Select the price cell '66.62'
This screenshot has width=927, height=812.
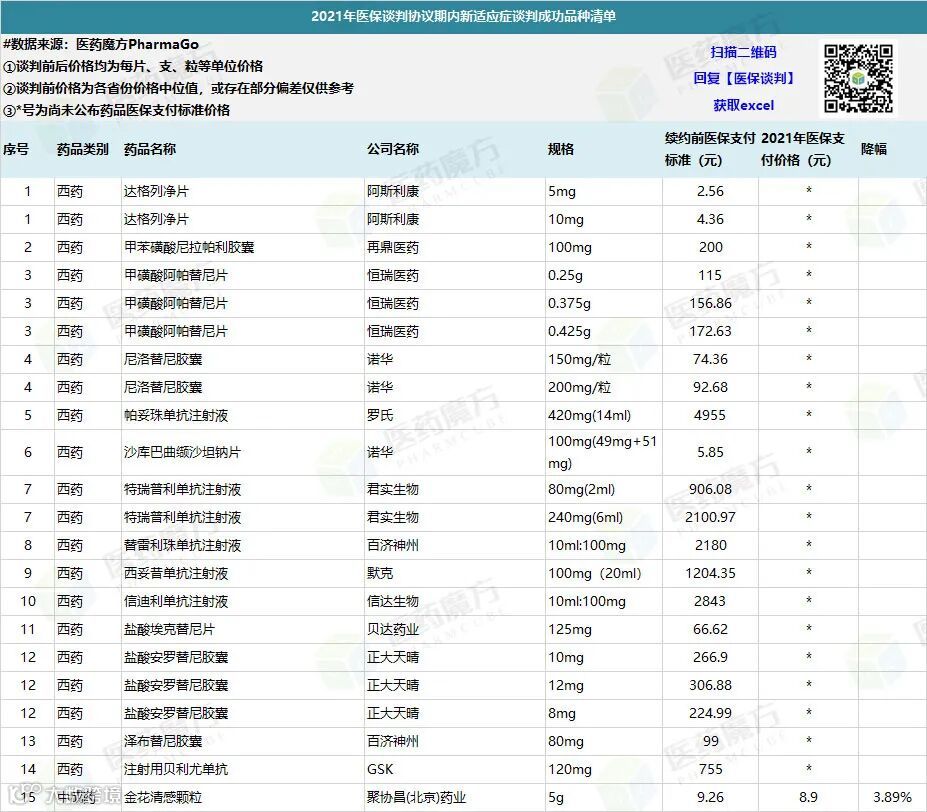[710, 629]
